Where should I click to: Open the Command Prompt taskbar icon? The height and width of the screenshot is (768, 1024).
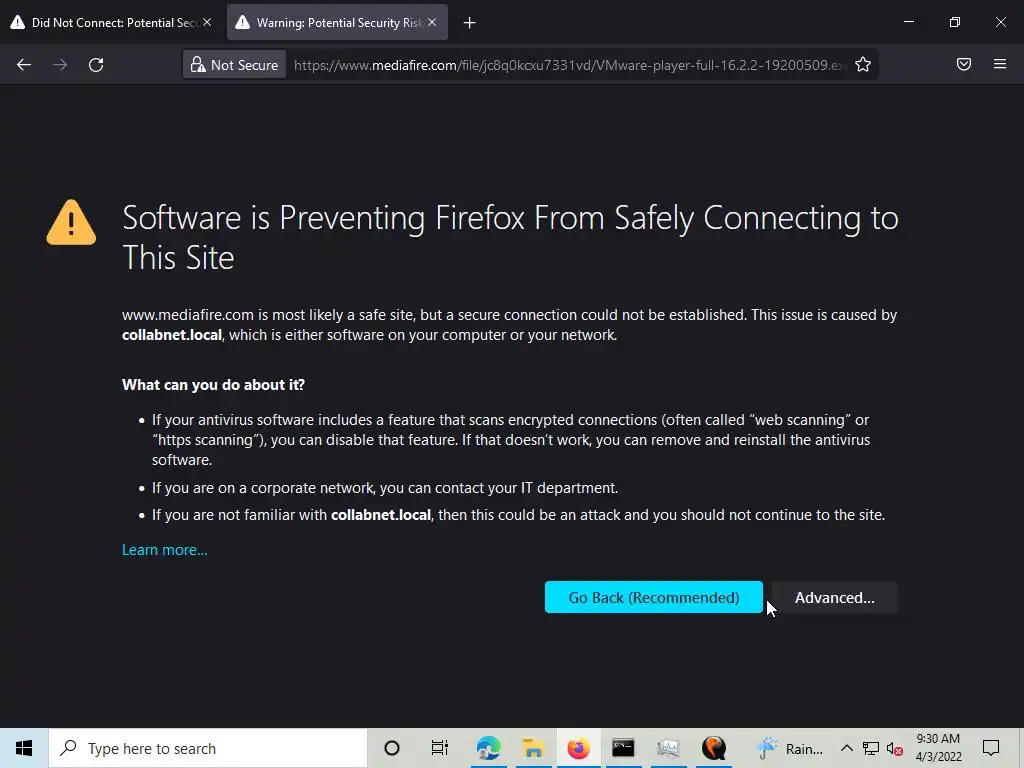(x=623, y=748)
